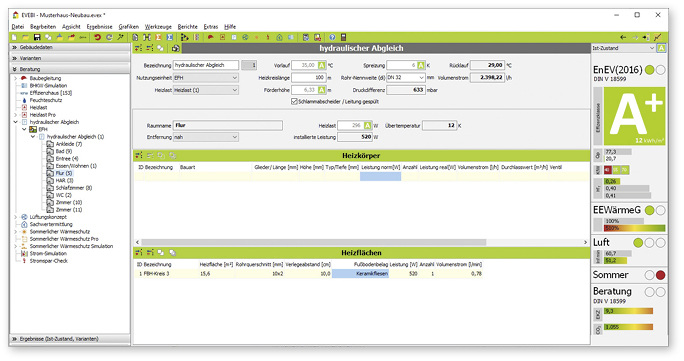684x361 pixels.
Task: Select Essen/Wohnen (1) in the tree
Action: tap(76, 166)
